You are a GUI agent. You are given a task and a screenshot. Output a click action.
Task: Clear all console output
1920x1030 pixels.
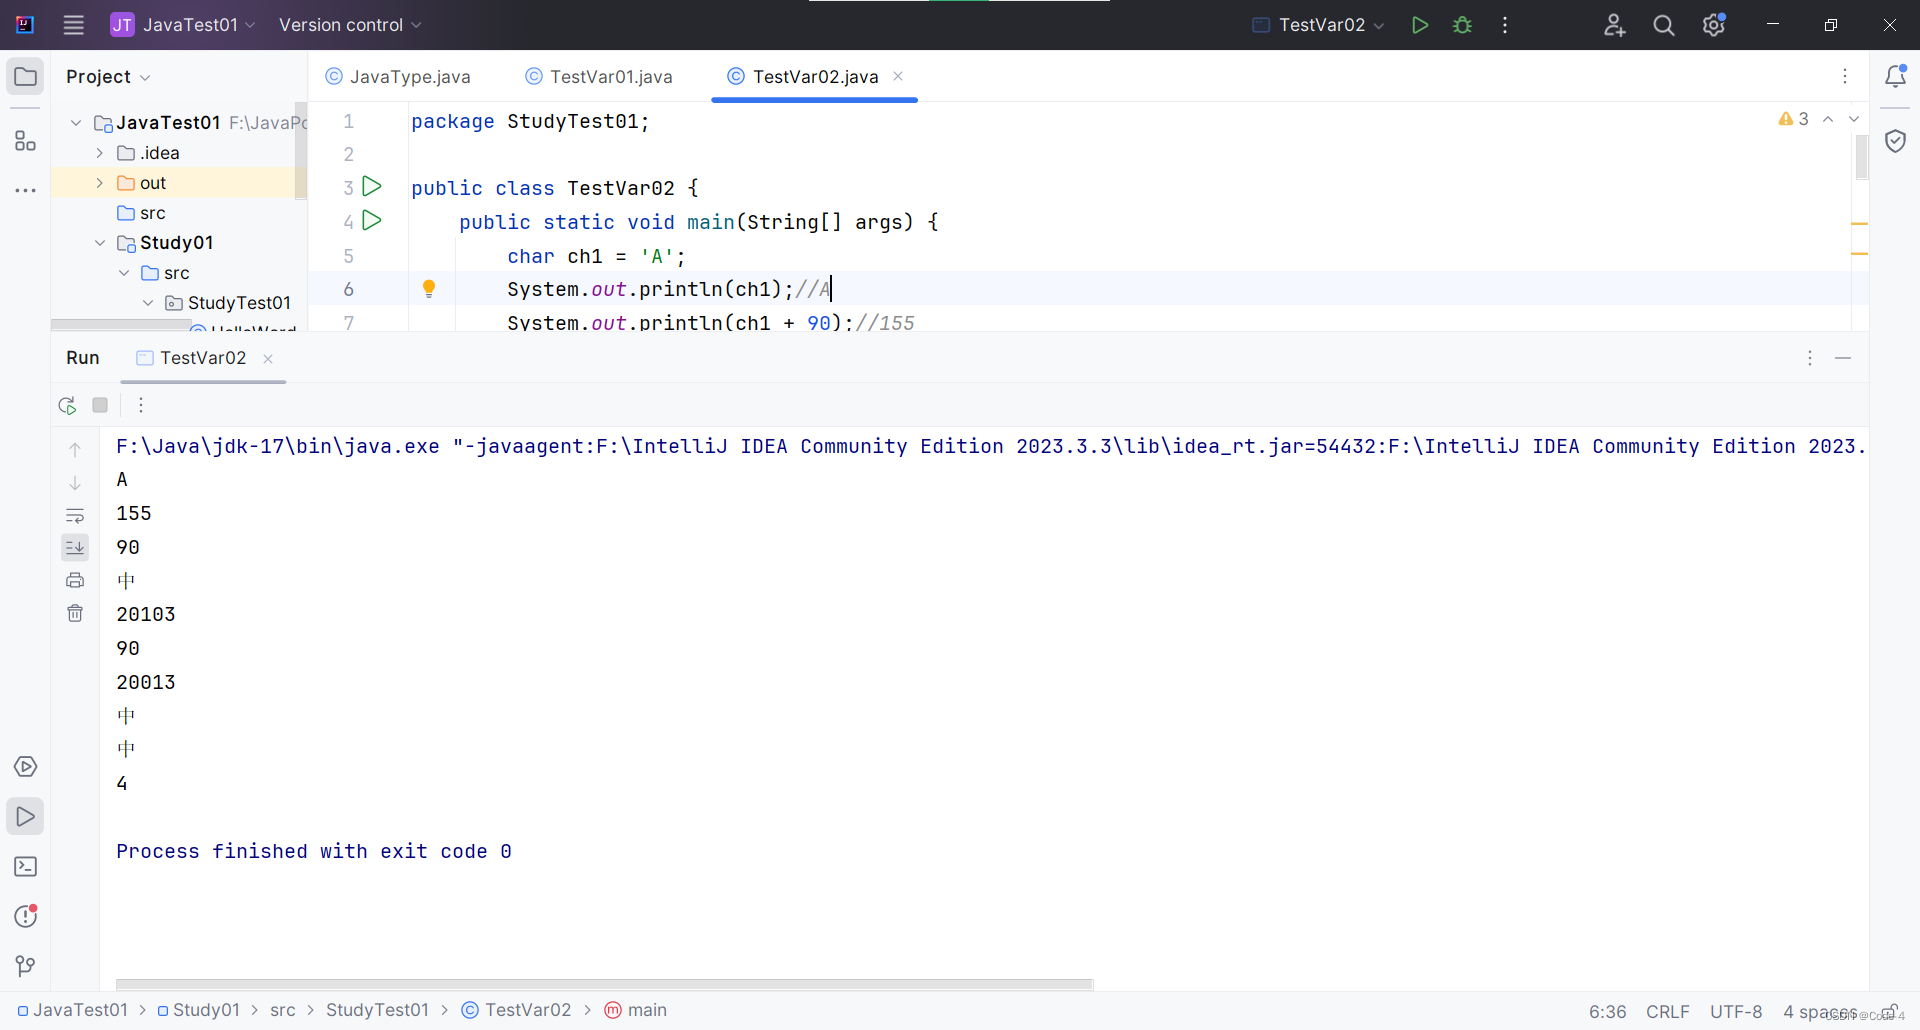coord(75,613)
